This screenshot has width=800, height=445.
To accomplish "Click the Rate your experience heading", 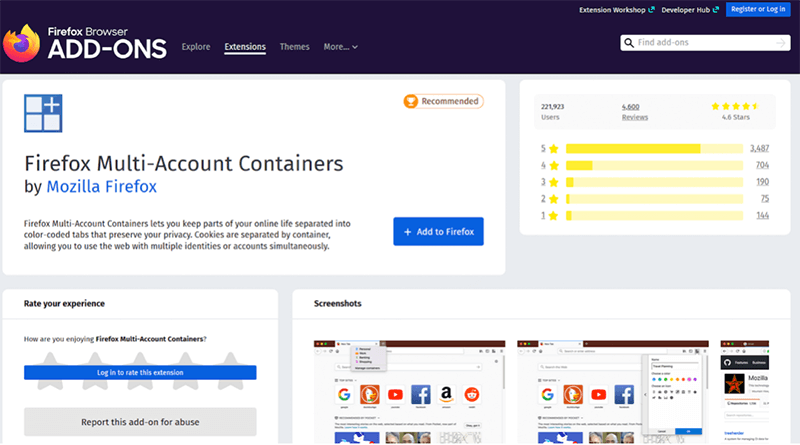I will click(x=64, y=304).
